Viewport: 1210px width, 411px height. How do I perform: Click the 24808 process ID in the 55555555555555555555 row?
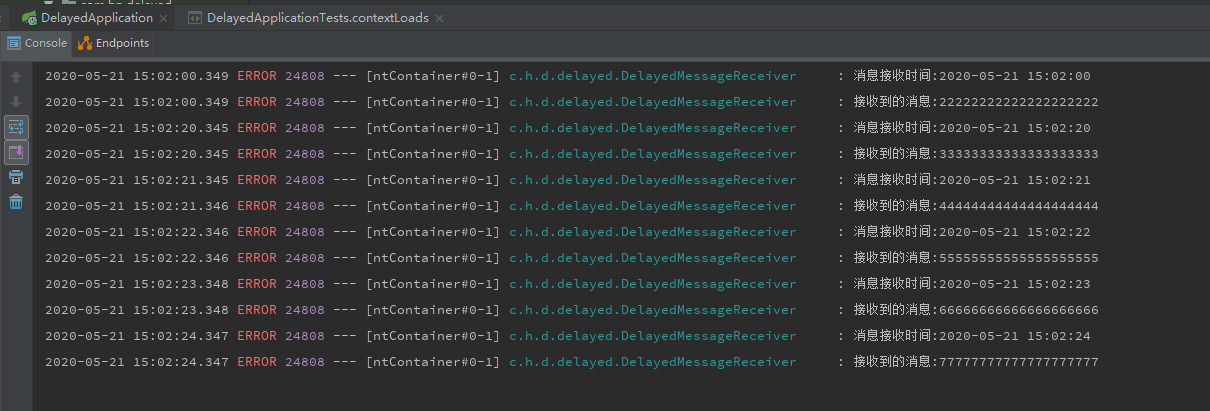point(305,258)
